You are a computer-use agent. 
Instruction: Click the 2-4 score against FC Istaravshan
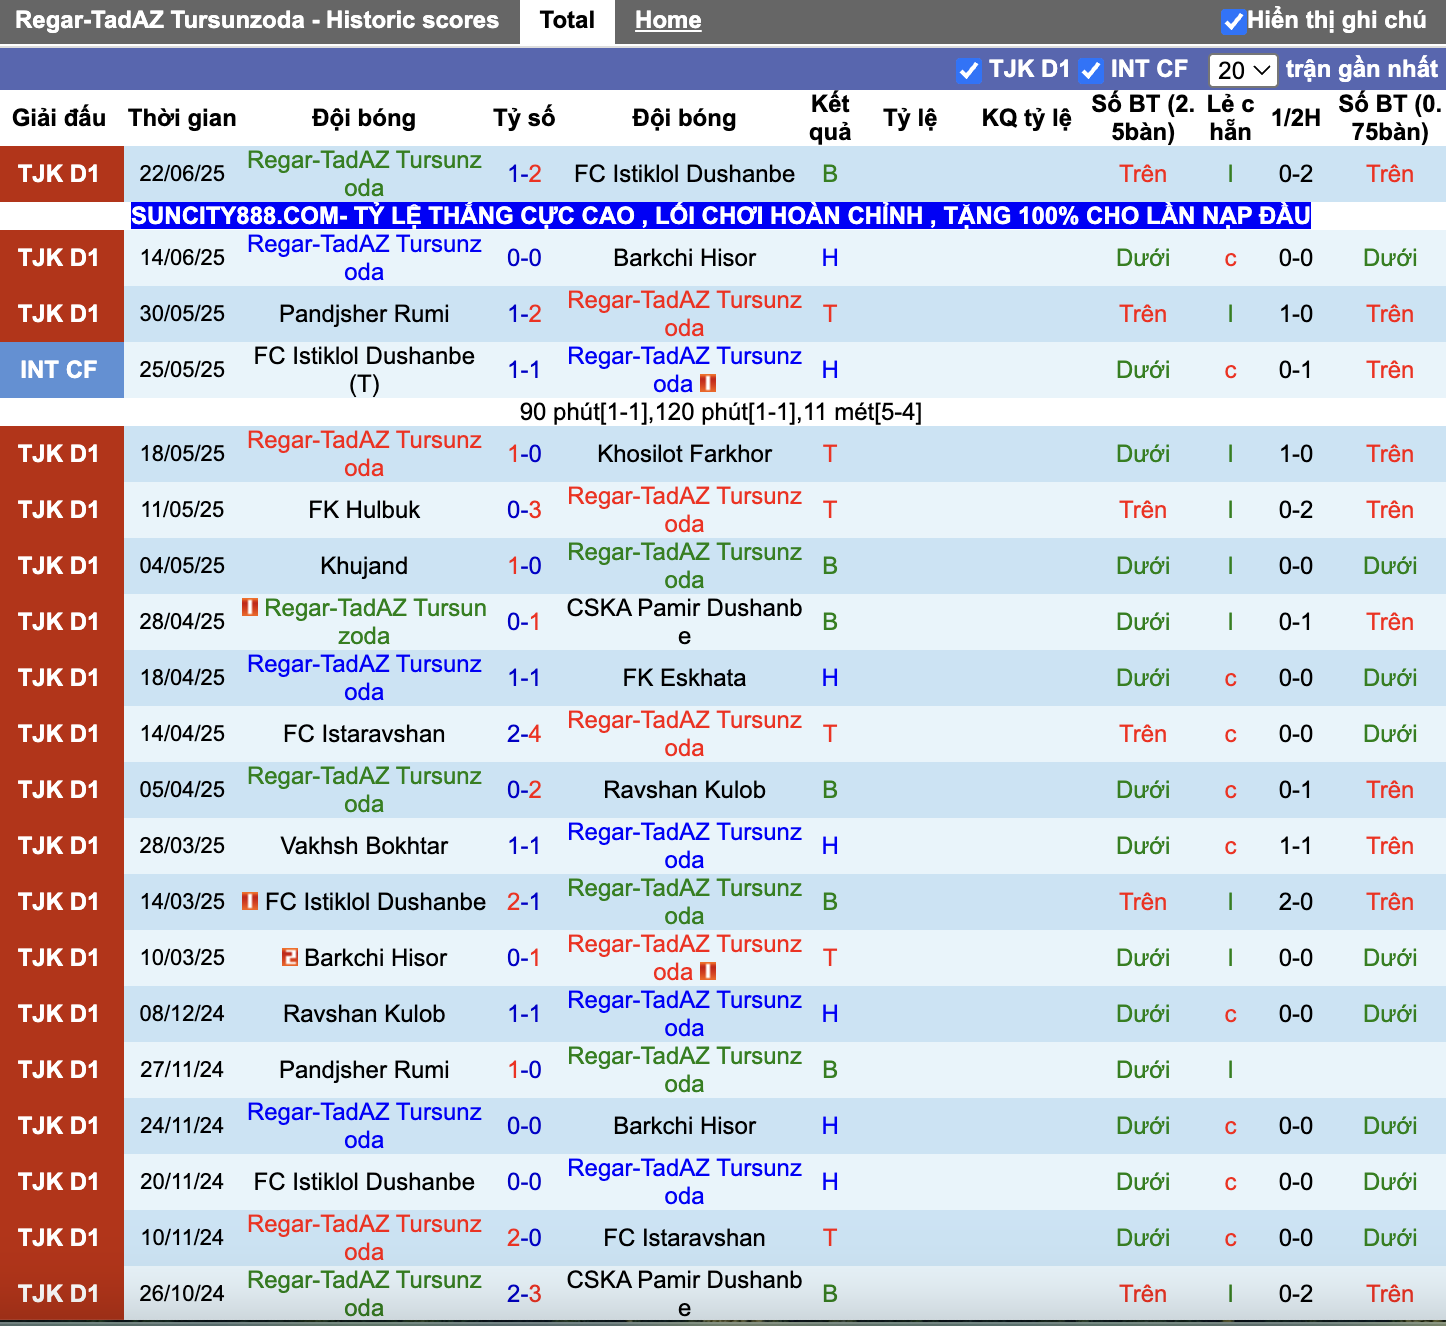(x=524, y=734)
